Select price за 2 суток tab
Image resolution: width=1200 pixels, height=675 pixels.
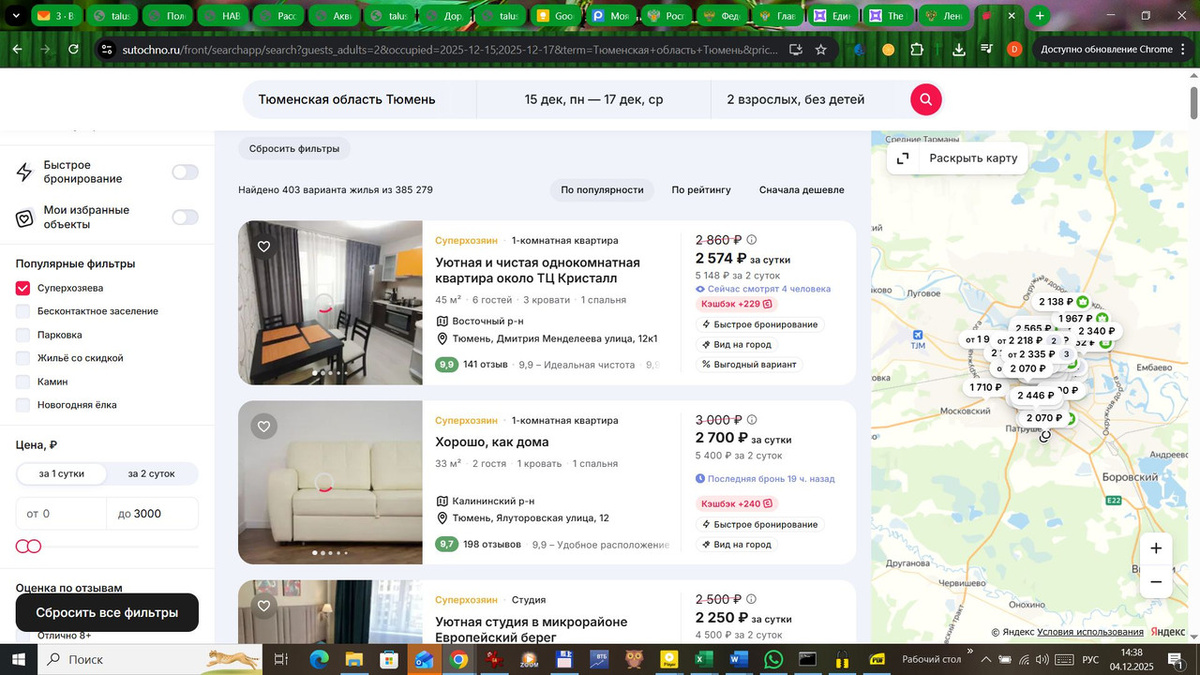click(x=151, y=473)
